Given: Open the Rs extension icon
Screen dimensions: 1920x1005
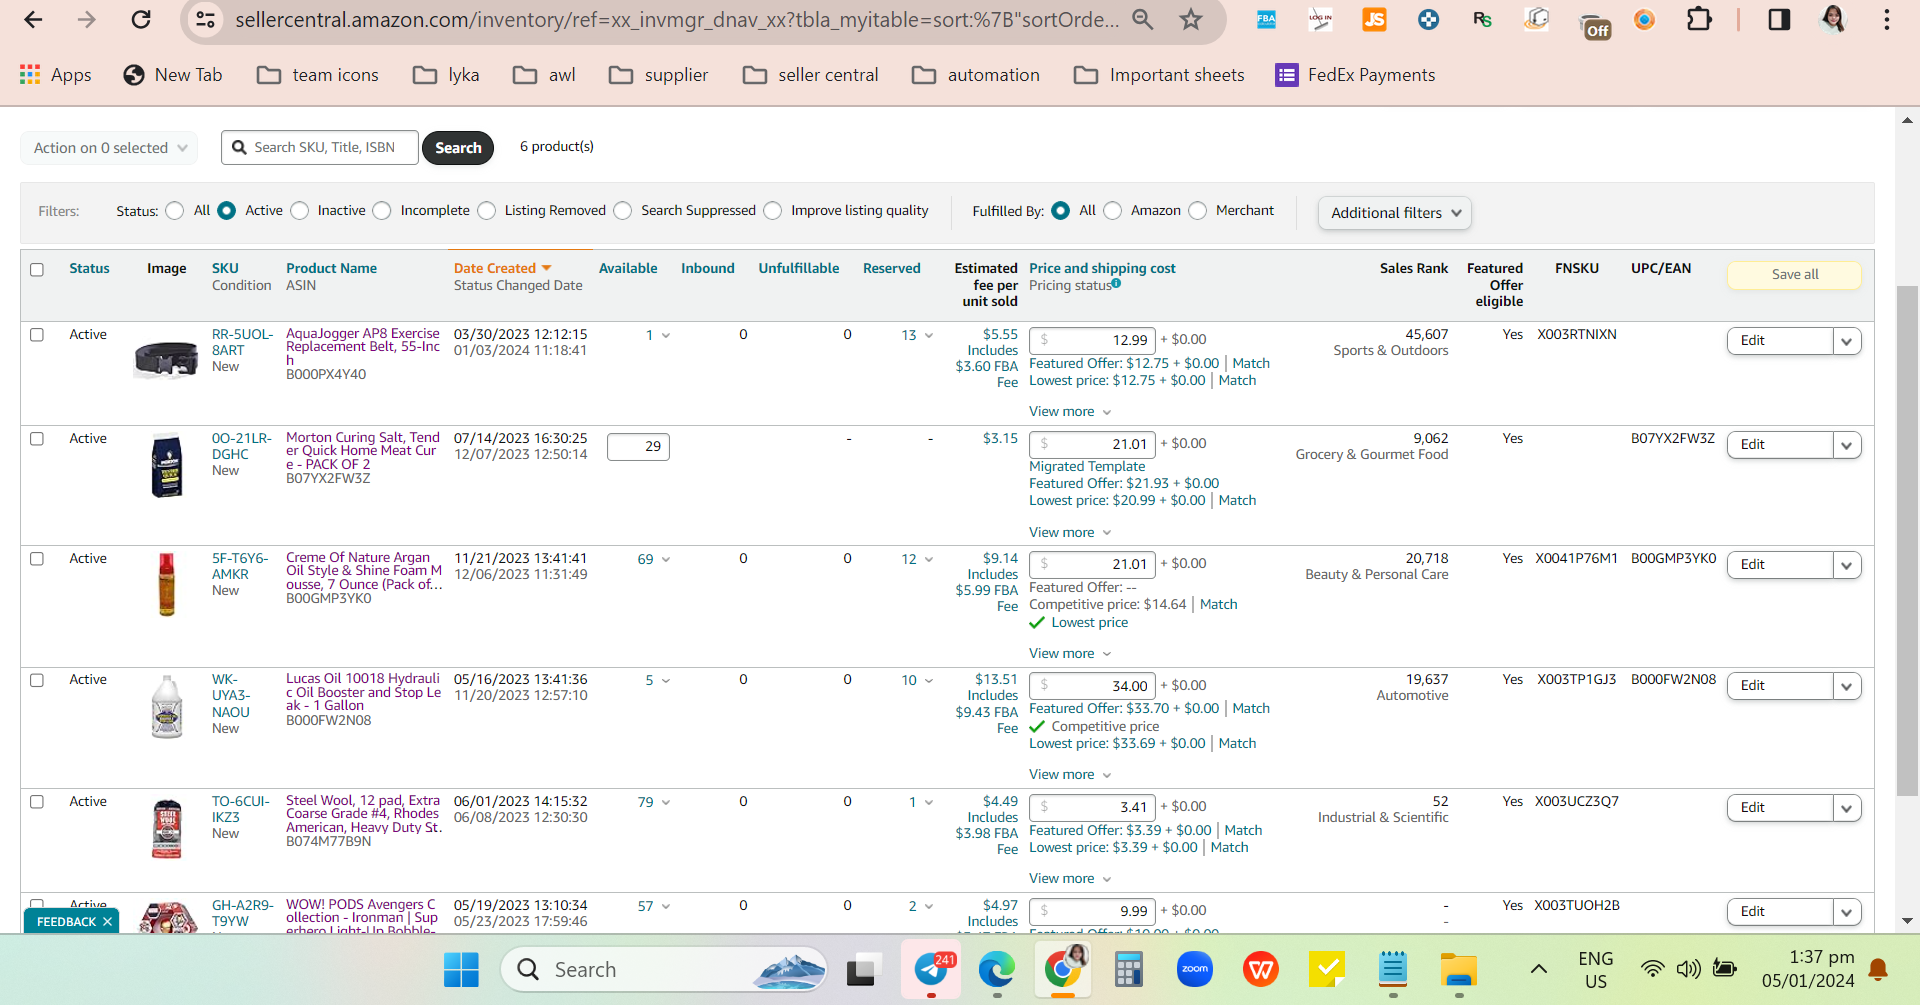Looking at the screenshot, I should 1482,19.
